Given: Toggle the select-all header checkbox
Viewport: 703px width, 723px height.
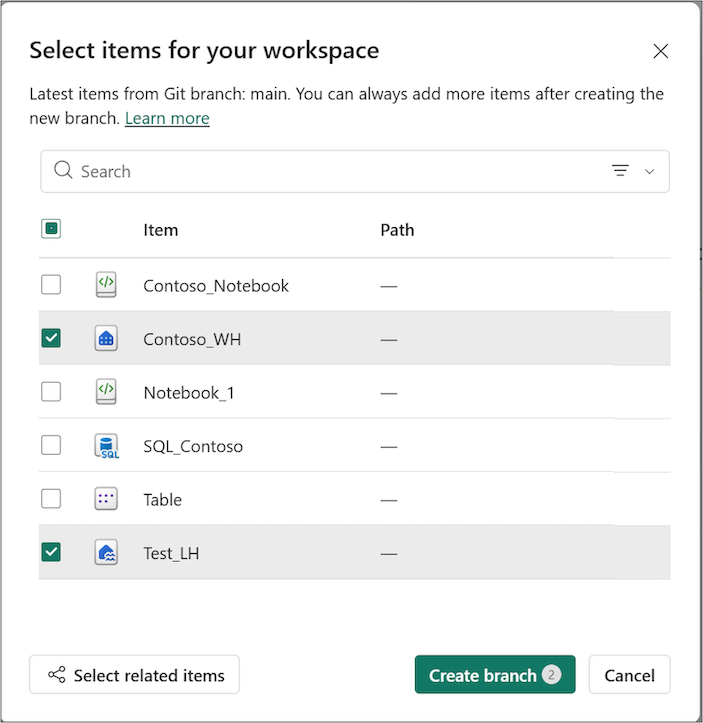Looking at the screenshot, I should tap(51, 229).
